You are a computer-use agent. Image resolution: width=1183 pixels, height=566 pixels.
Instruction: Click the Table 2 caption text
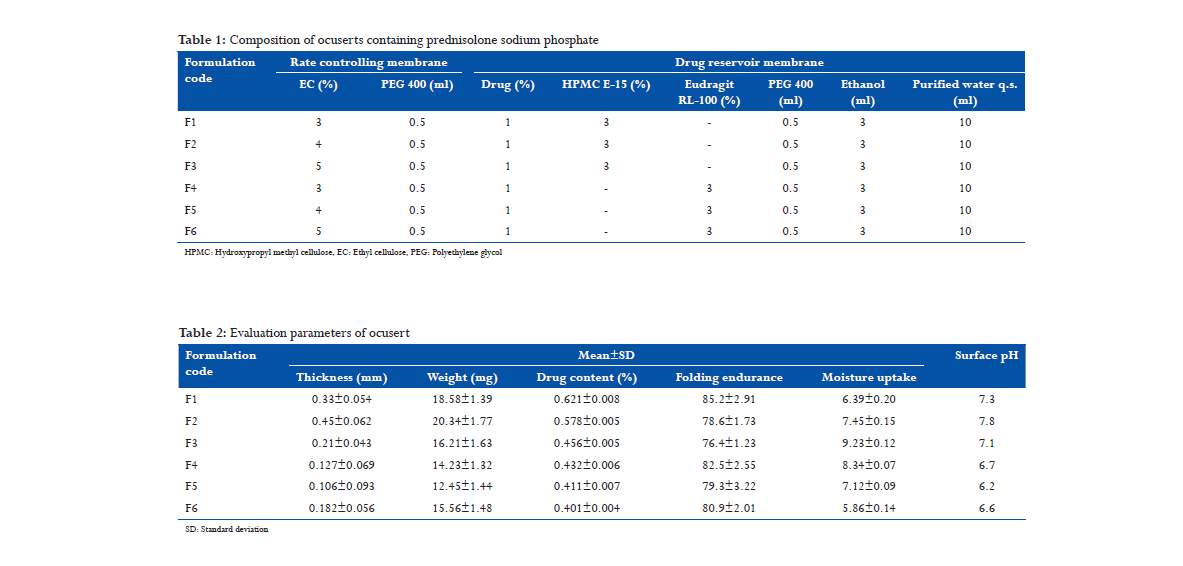(293, 332)
